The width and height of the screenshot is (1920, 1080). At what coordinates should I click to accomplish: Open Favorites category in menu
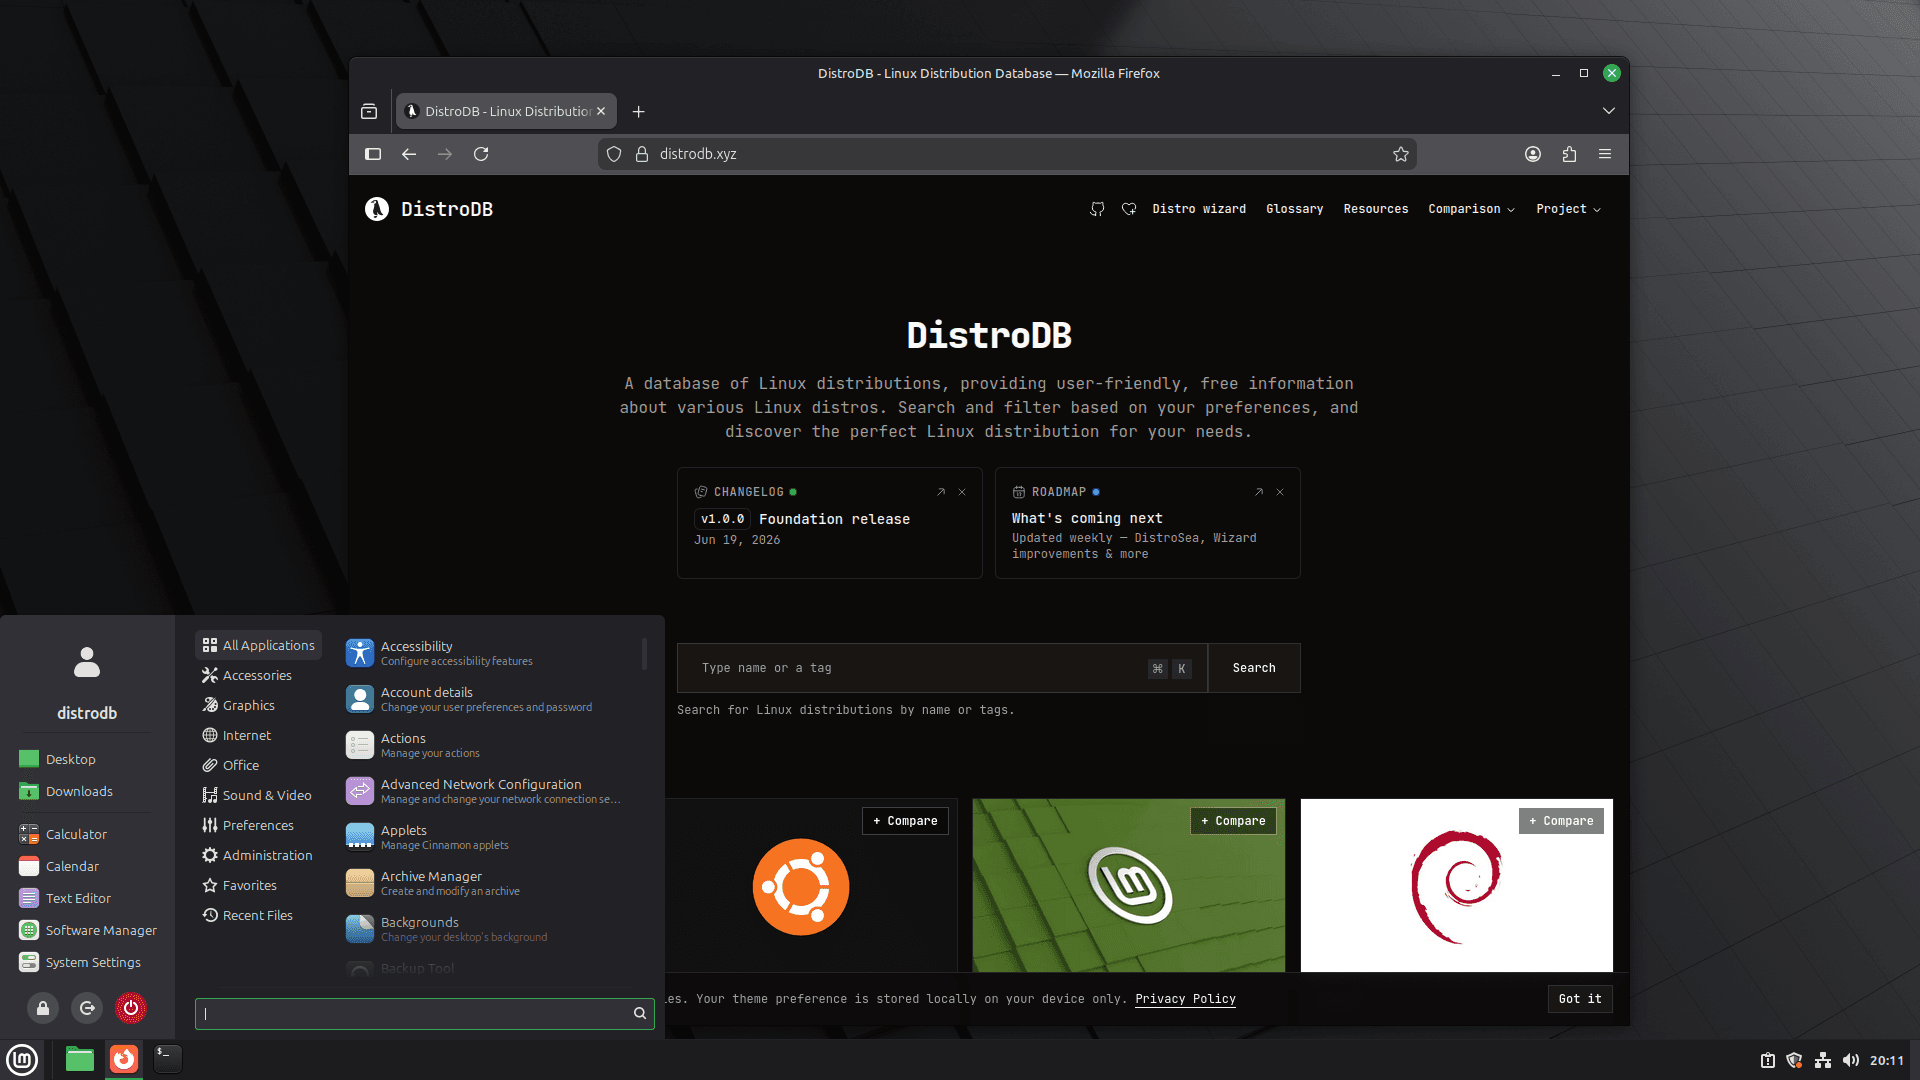pos(258,885)
